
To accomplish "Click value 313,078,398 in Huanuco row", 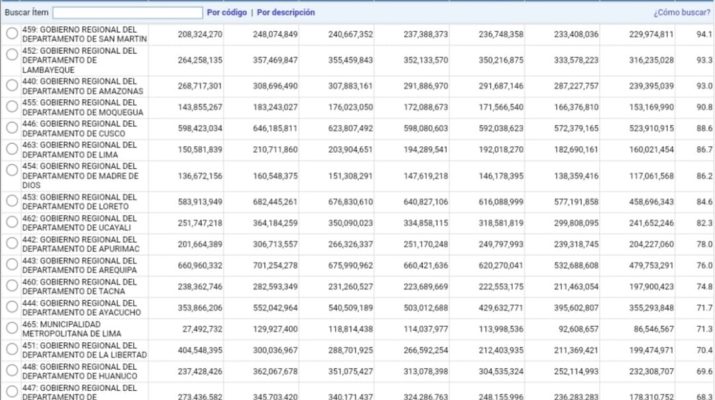I will (x=426, y=372).
